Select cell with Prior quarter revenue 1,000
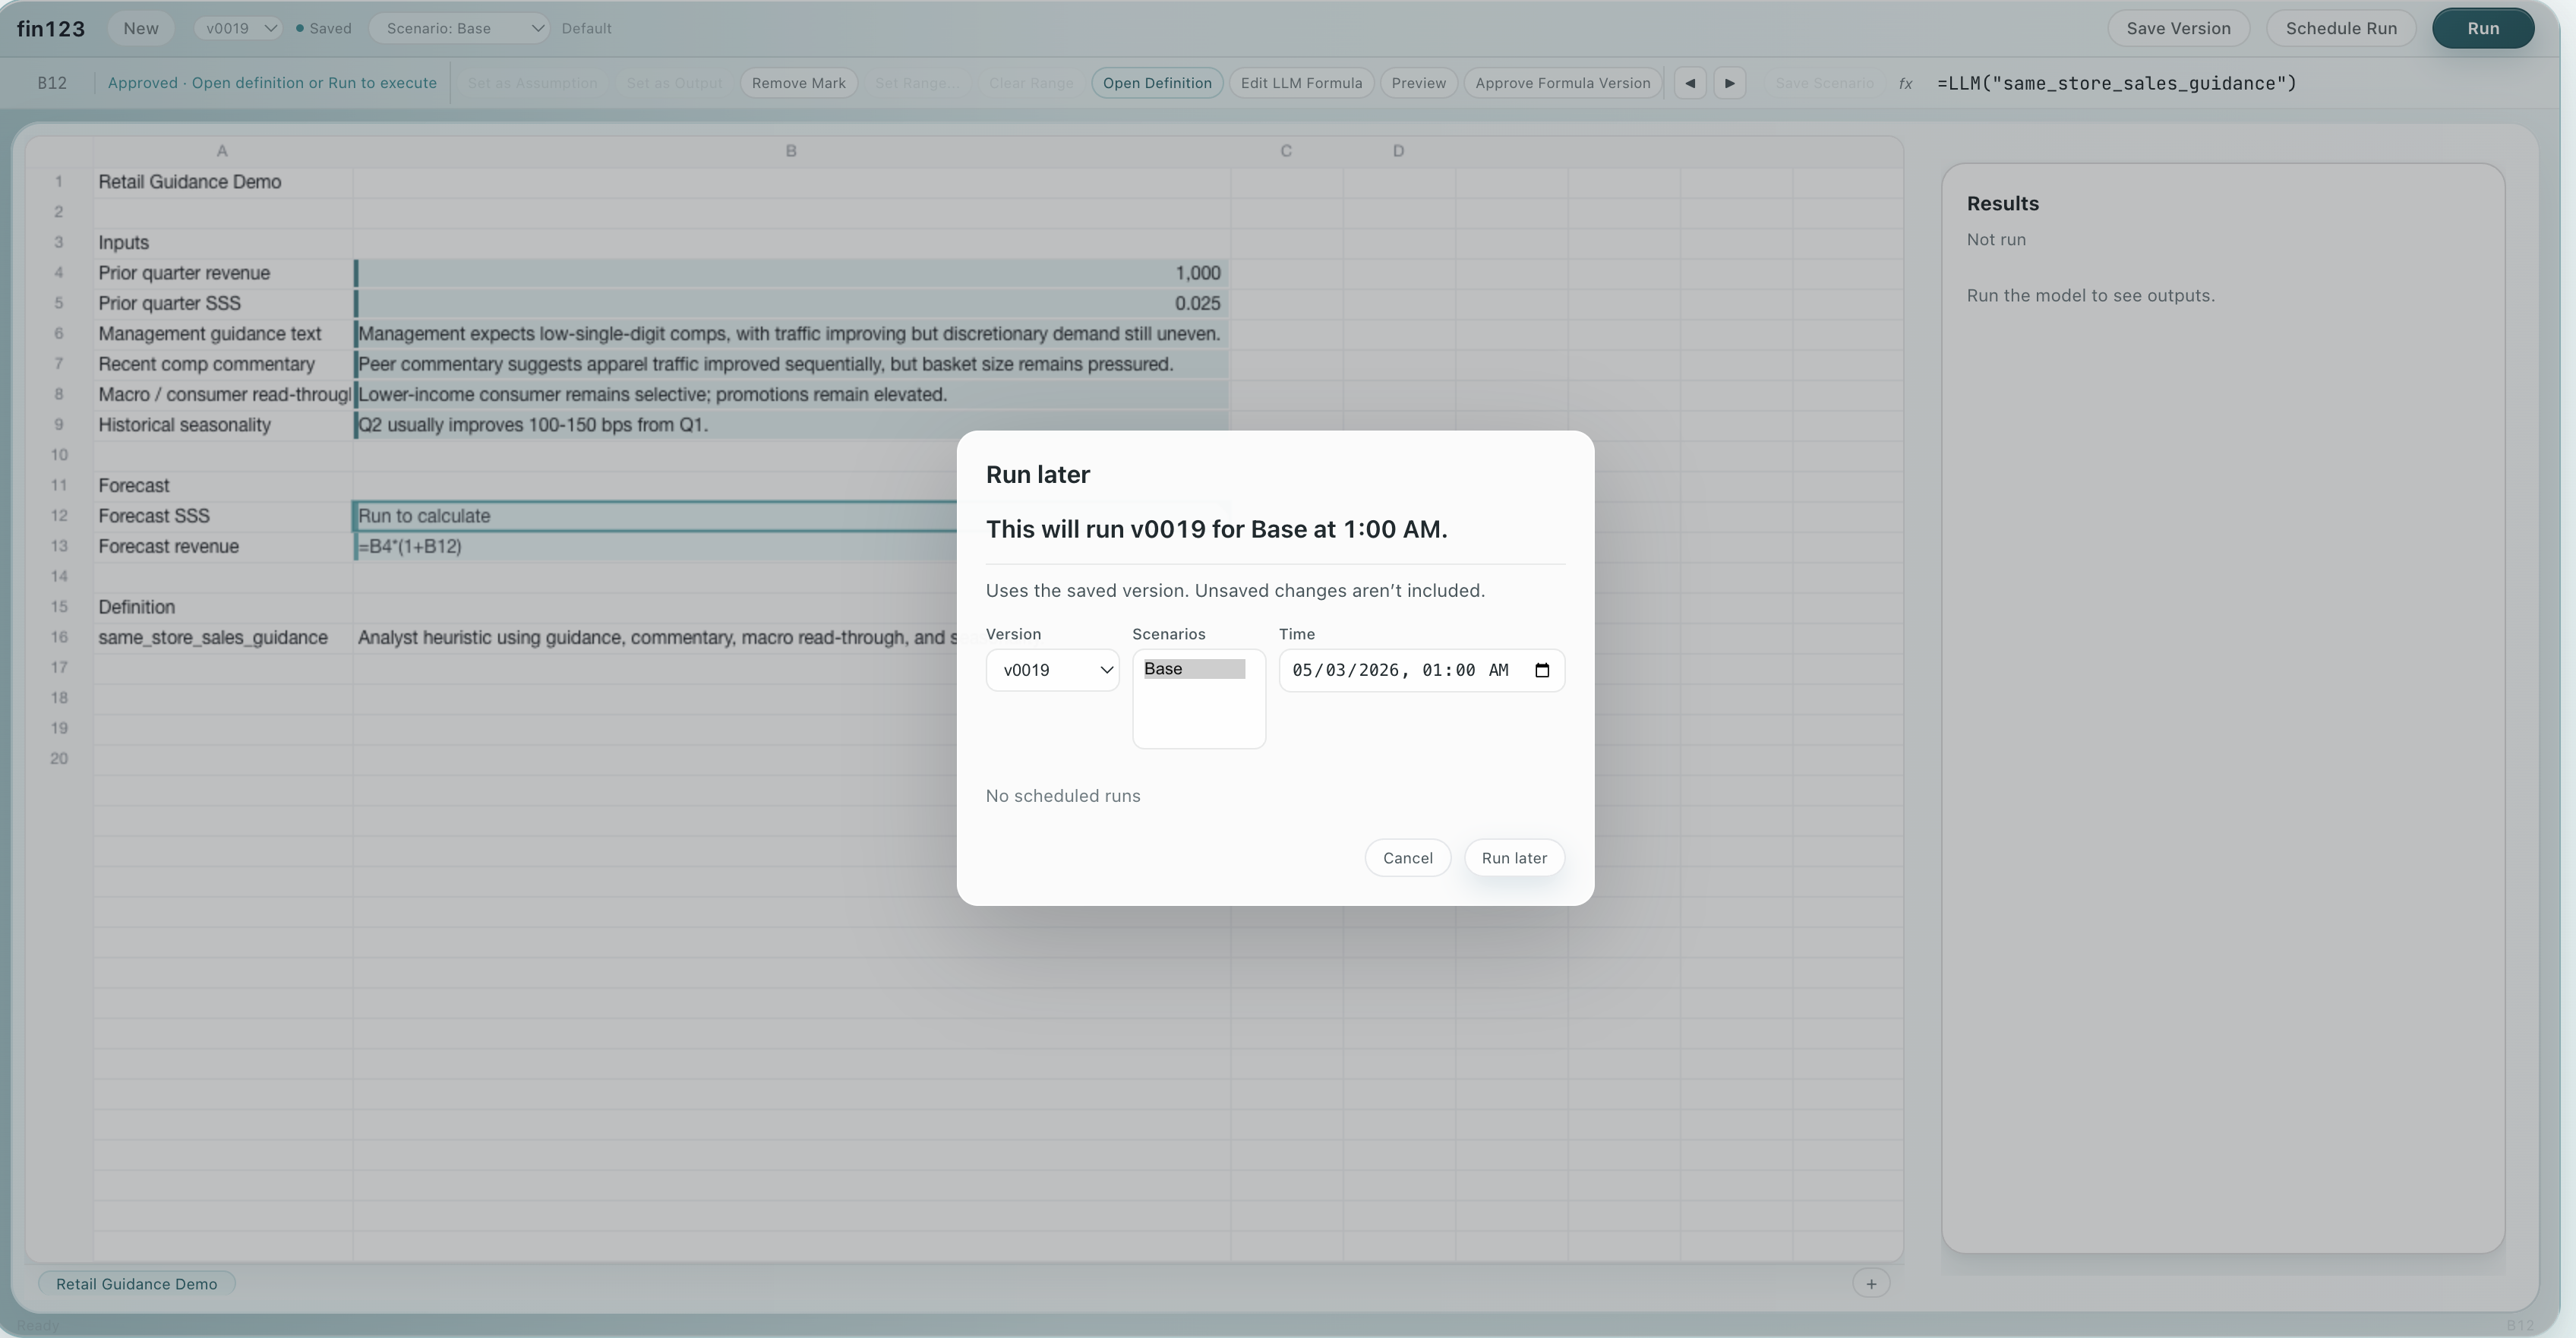Image resolution: width=2576 pixels, height=1338 pixels. pyautogui.click(x=791, y=273)
